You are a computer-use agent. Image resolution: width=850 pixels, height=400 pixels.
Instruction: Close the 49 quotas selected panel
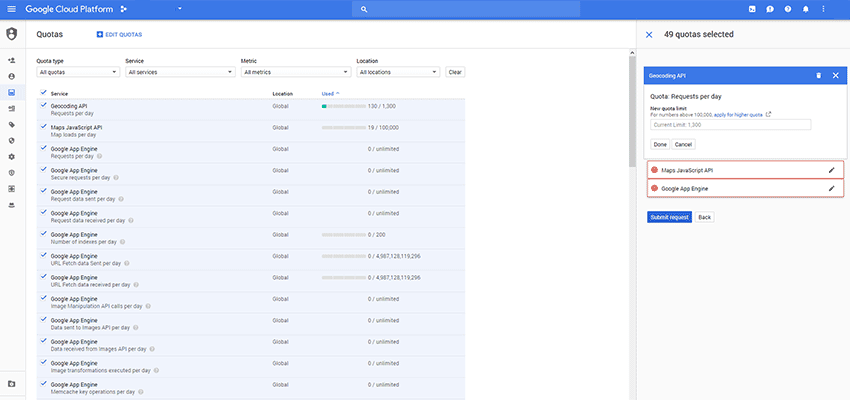[x=649, y=34]
